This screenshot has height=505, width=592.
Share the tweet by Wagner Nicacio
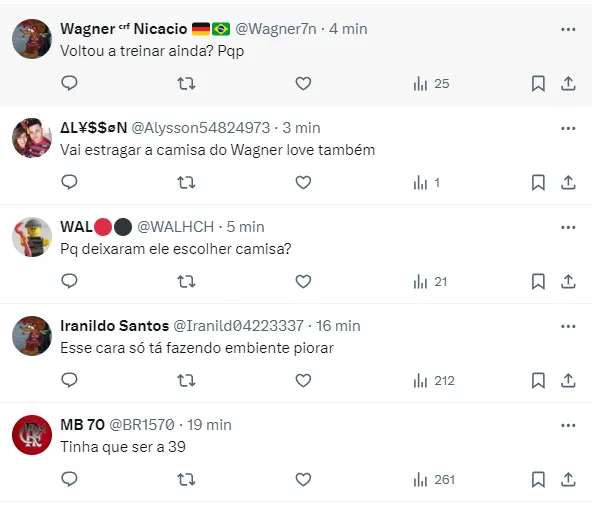568,84
